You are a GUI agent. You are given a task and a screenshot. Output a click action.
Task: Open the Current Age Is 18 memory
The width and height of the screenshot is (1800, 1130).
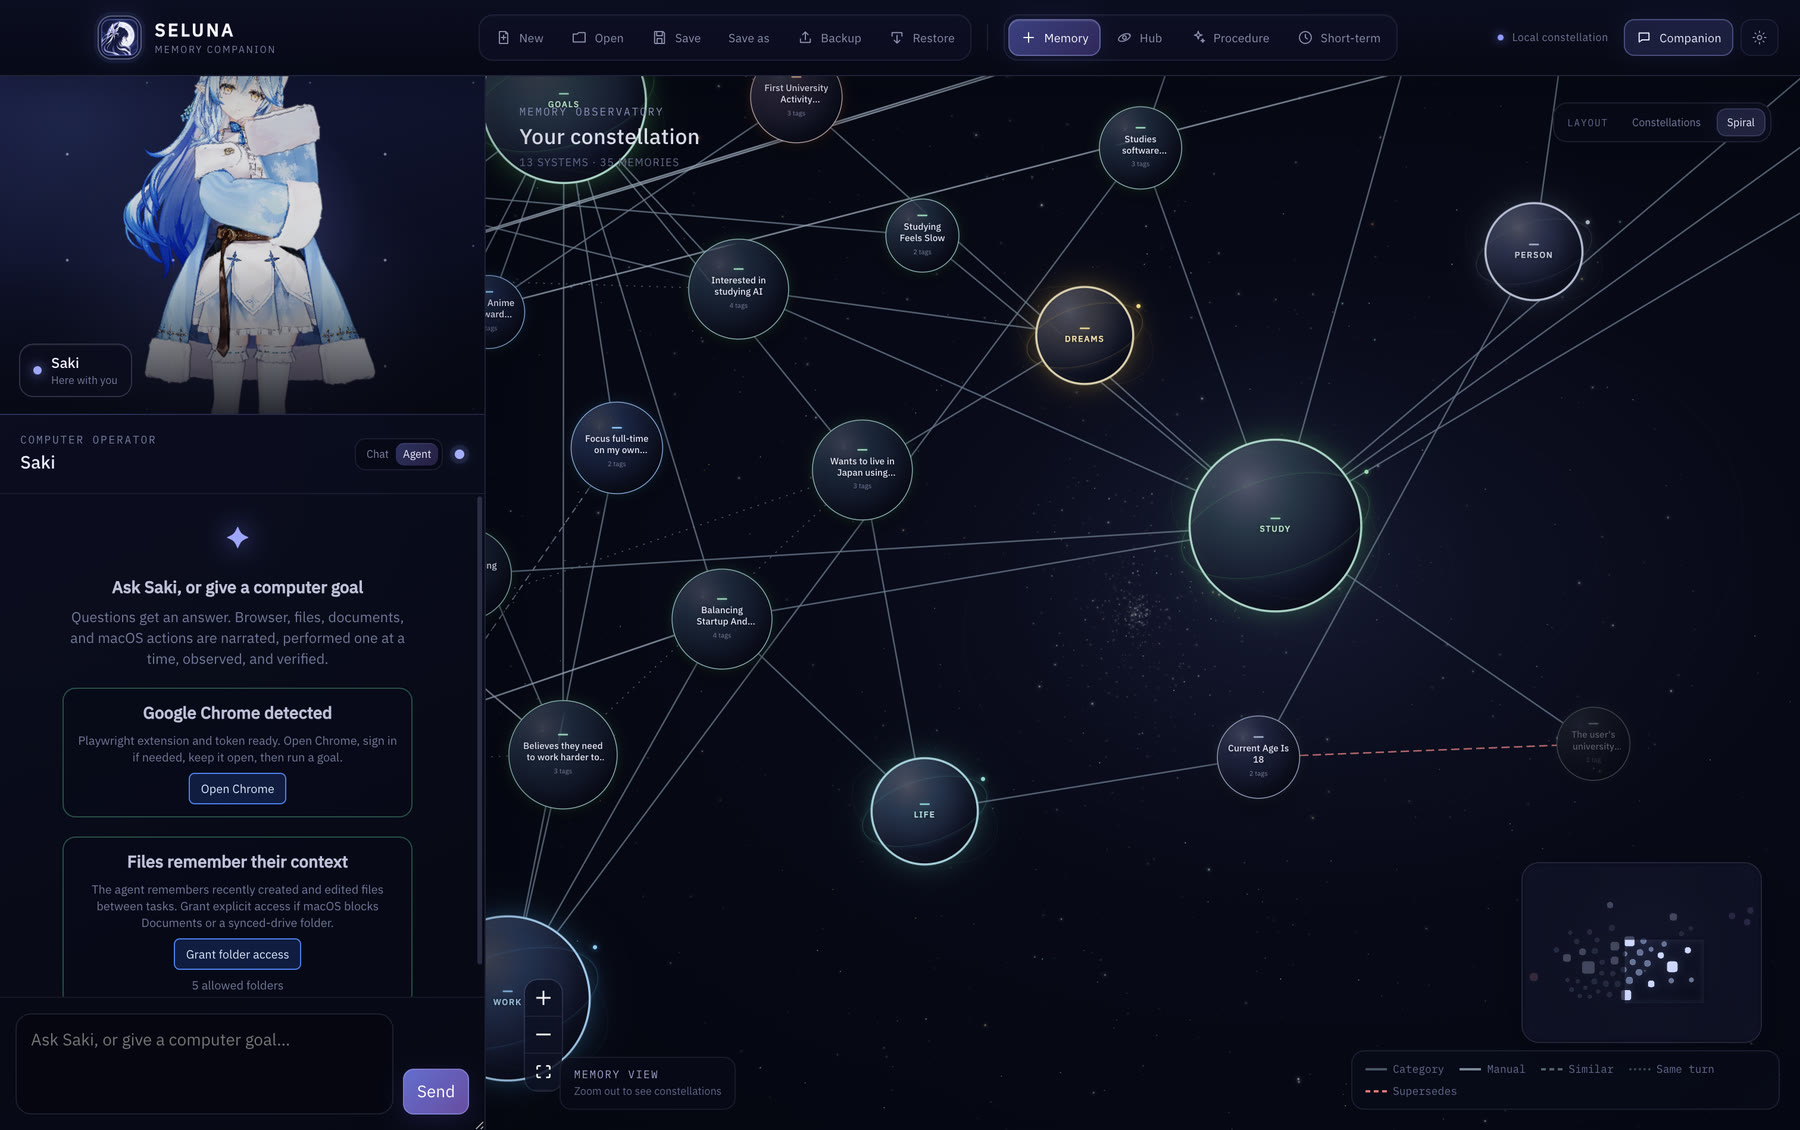[x=1258, y=757]
